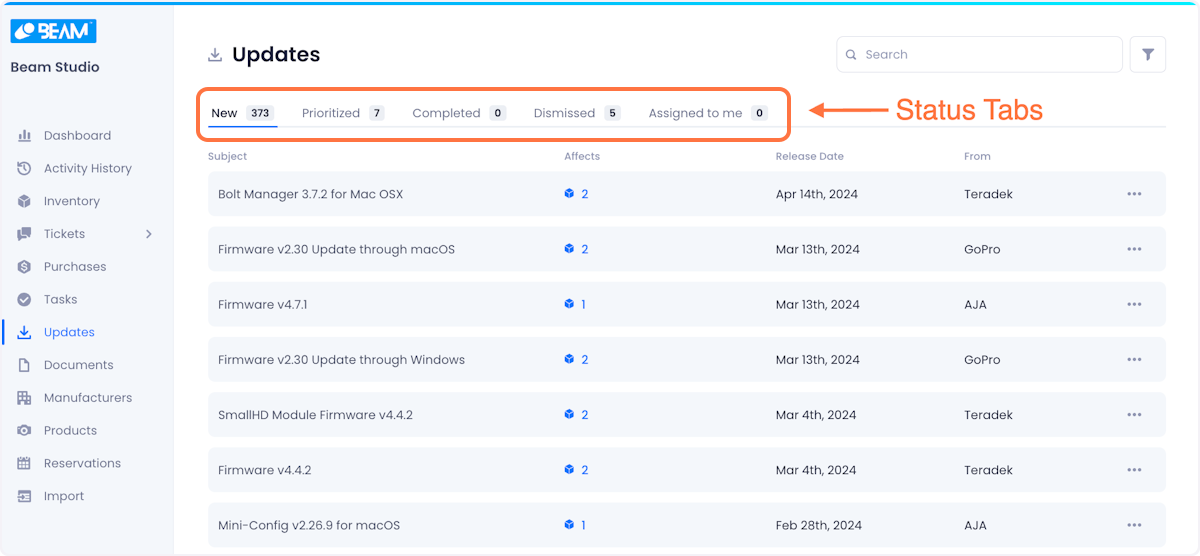Image resolution: width=1200 pixels, height=556 pixels.
Task: Open more options for Firmware v2.30 macOS row
Action: coord(1134,249)
